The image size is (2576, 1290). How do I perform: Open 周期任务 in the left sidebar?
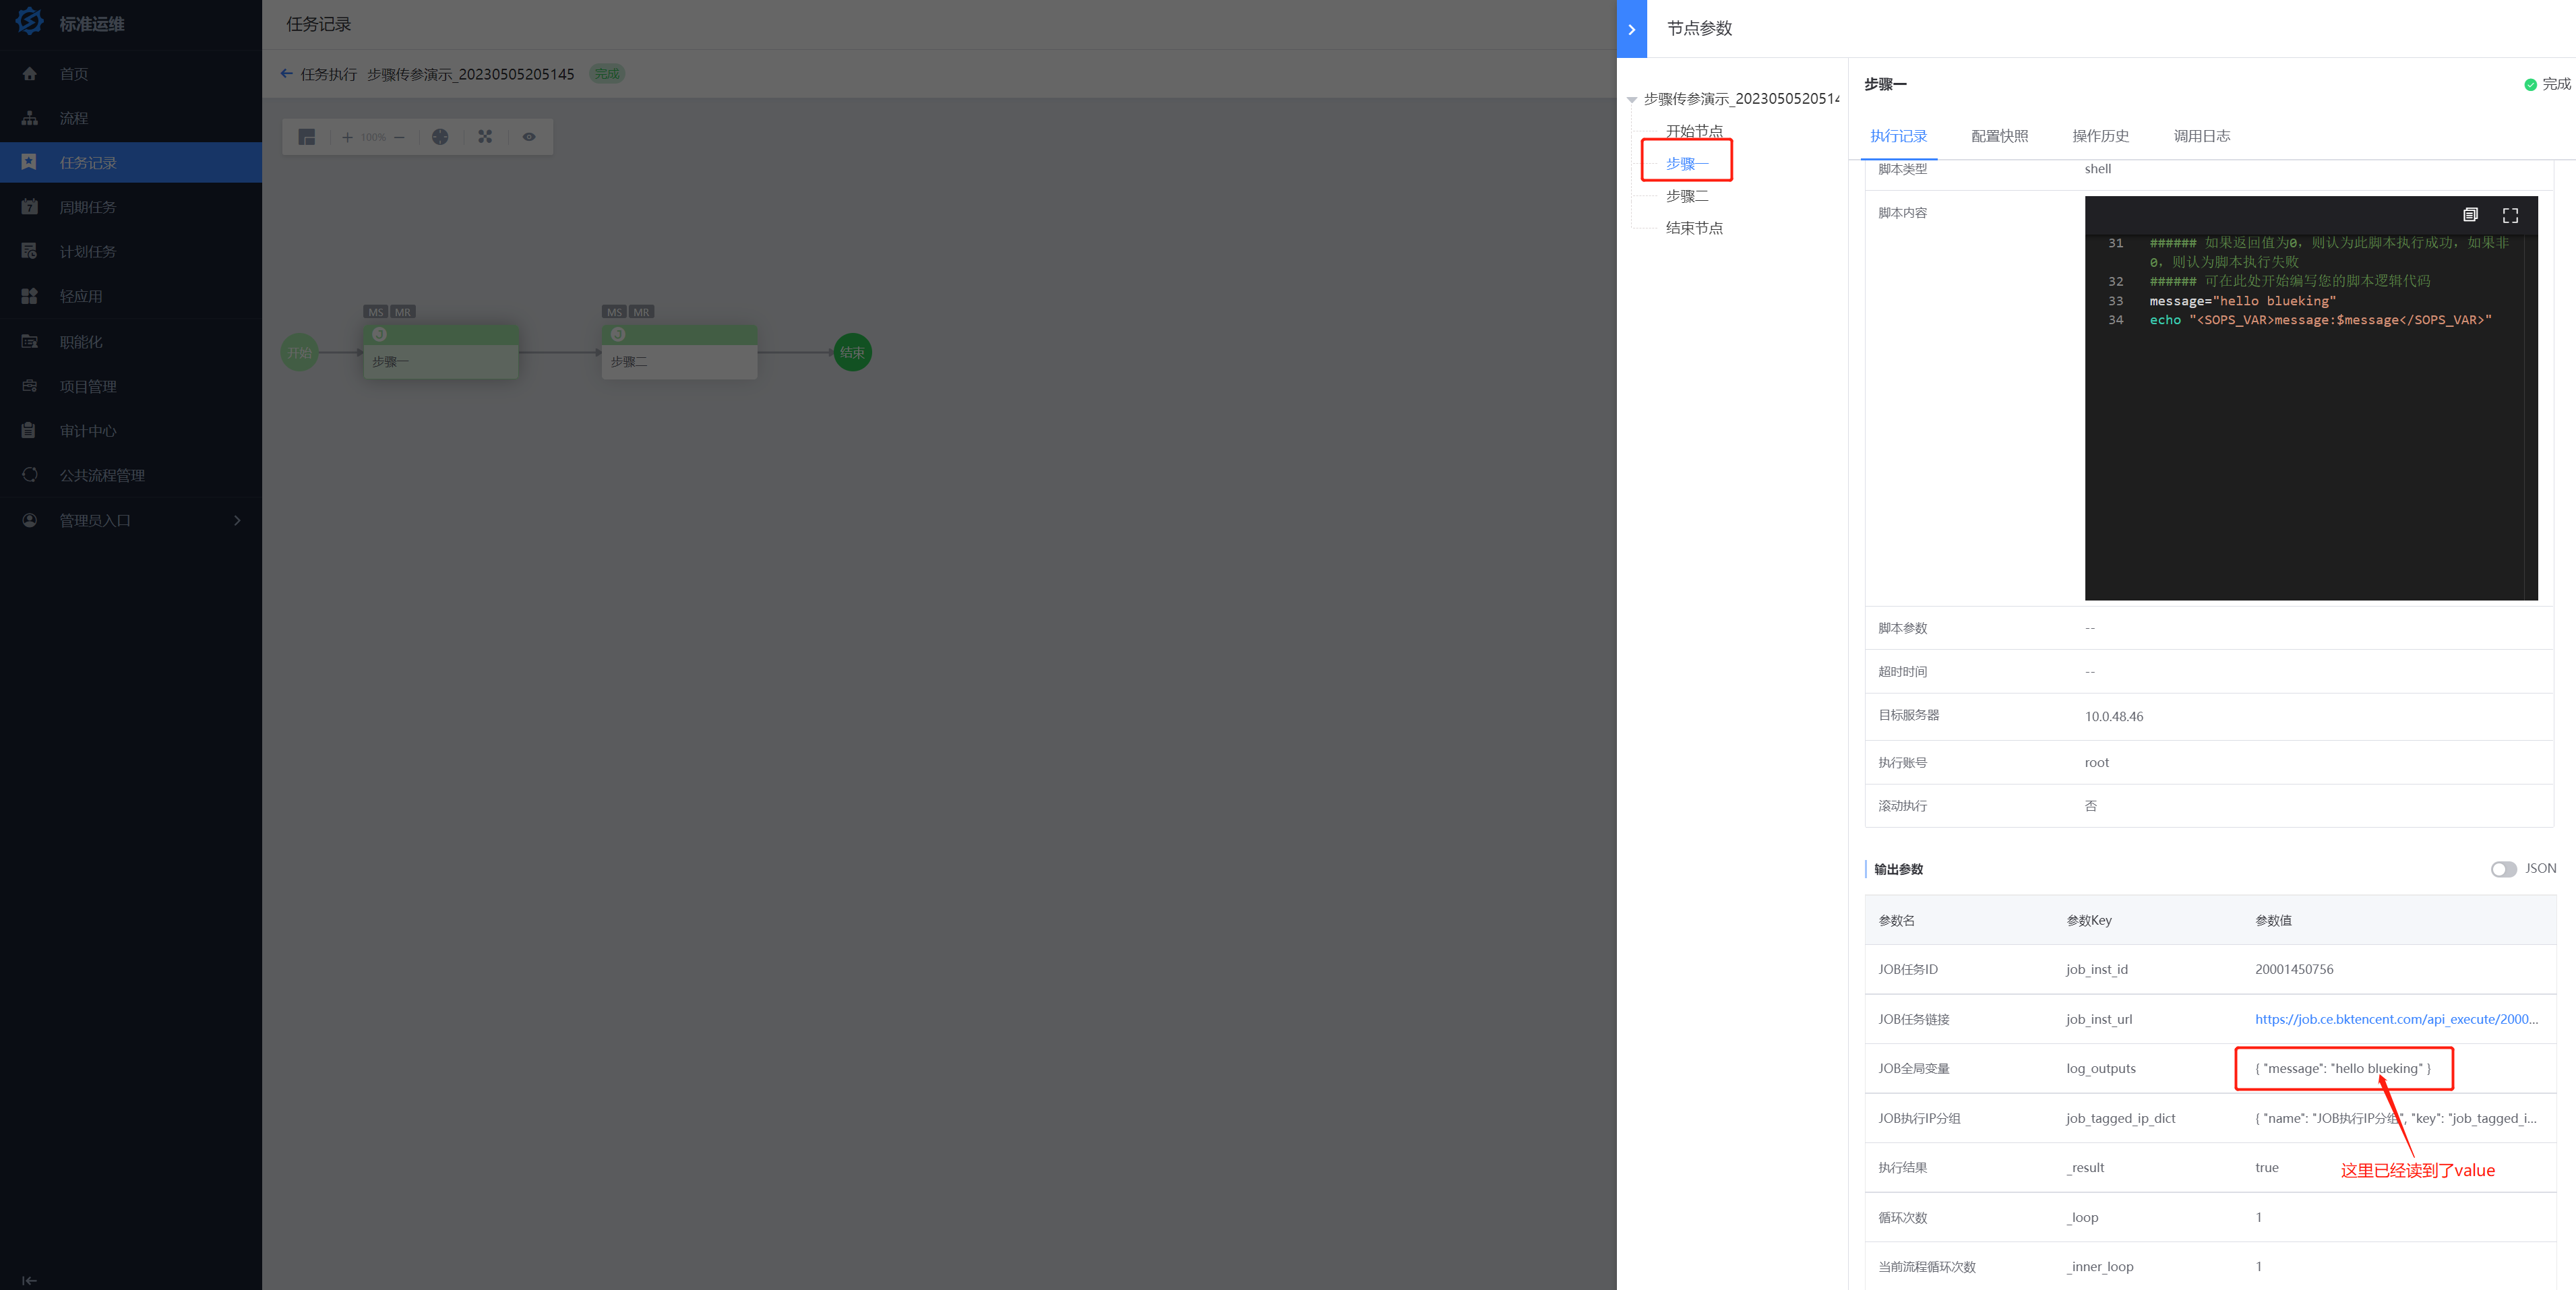click(x=88, y=207)
